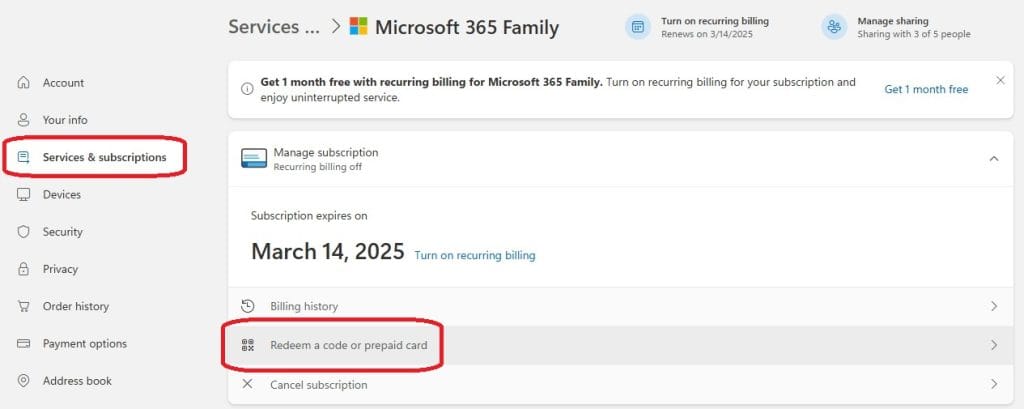The height and width of the screenshot is (409, 1024).
Task: Open Privacy in the sidebar
Action: click(x=60, y=269)
